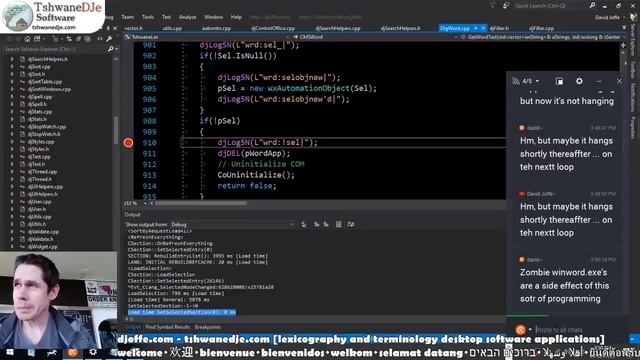Open the Breakpoints tab
Screen dimensions: 640x360
(x=208, y=327)
